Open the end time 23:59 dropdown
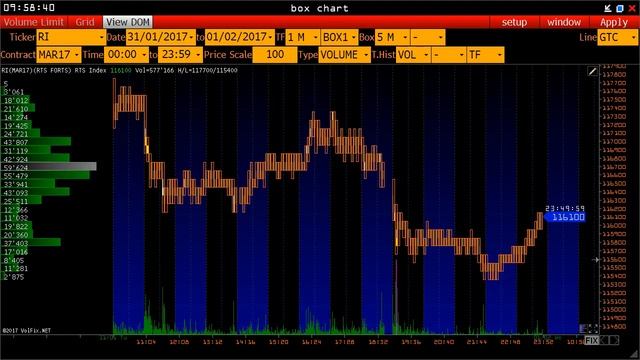Screen dimensions: 640x360 [x=180, y=55]
